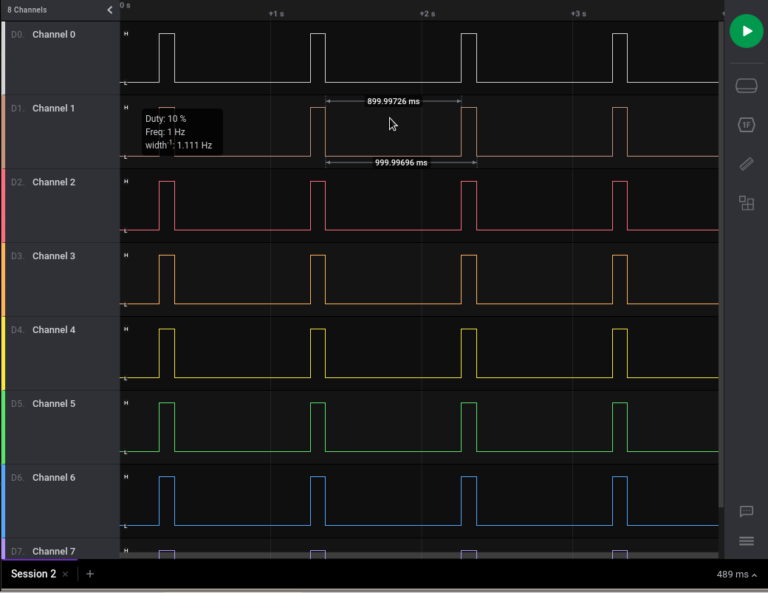Image resolution: width=768 pixels, height=593 pixels.
Task: Open the feedback chat bubble icon
Action: [x=746, y=511]
